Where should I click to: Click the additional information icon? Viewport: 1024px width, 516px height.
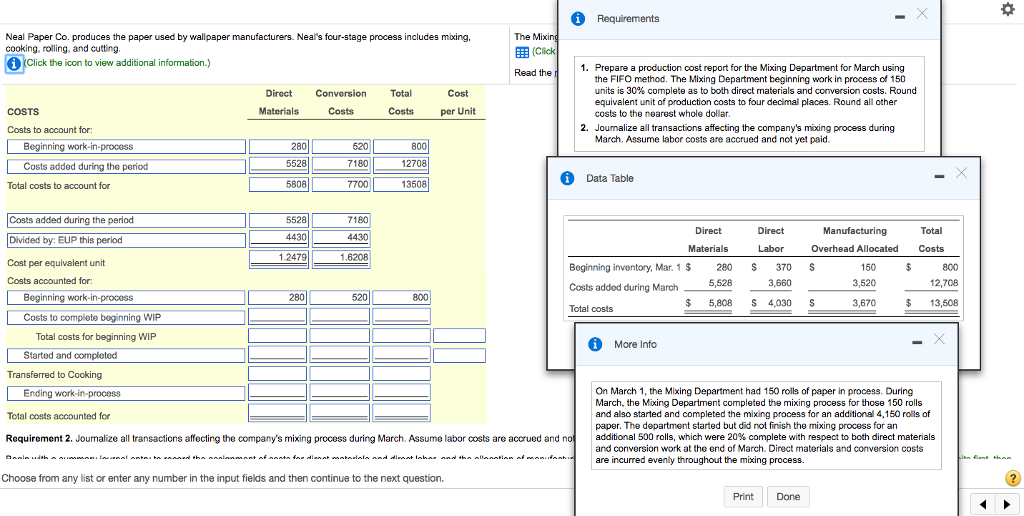[x=14, y=63]
